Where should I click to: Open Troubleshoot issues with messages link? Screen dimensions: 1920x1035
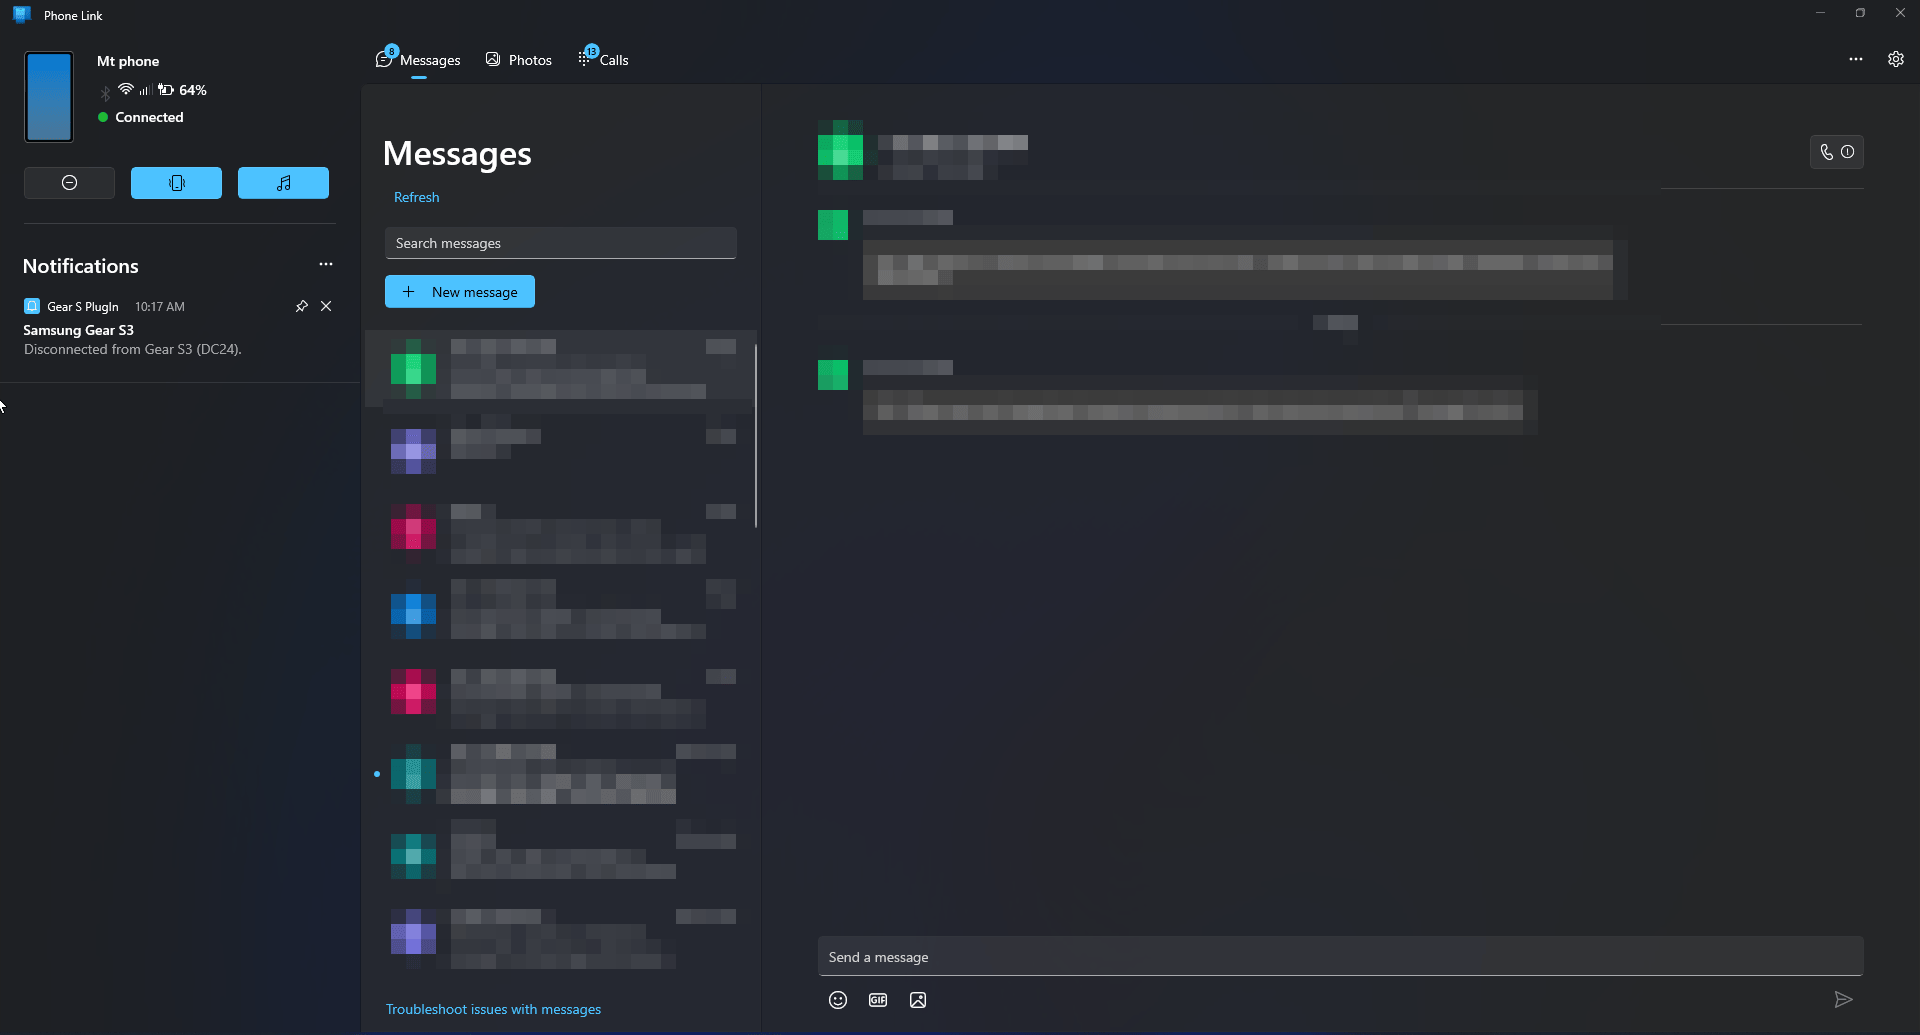pyautogui.click(x=493, y=1009)
